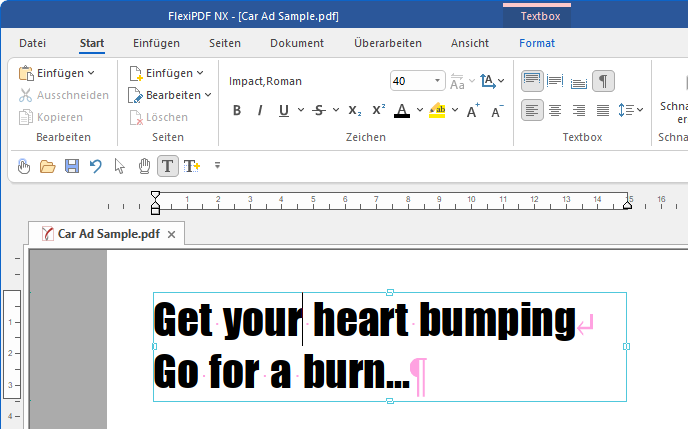Select the text editing T tool
688x429 pixels.
(x=168, y=166)
